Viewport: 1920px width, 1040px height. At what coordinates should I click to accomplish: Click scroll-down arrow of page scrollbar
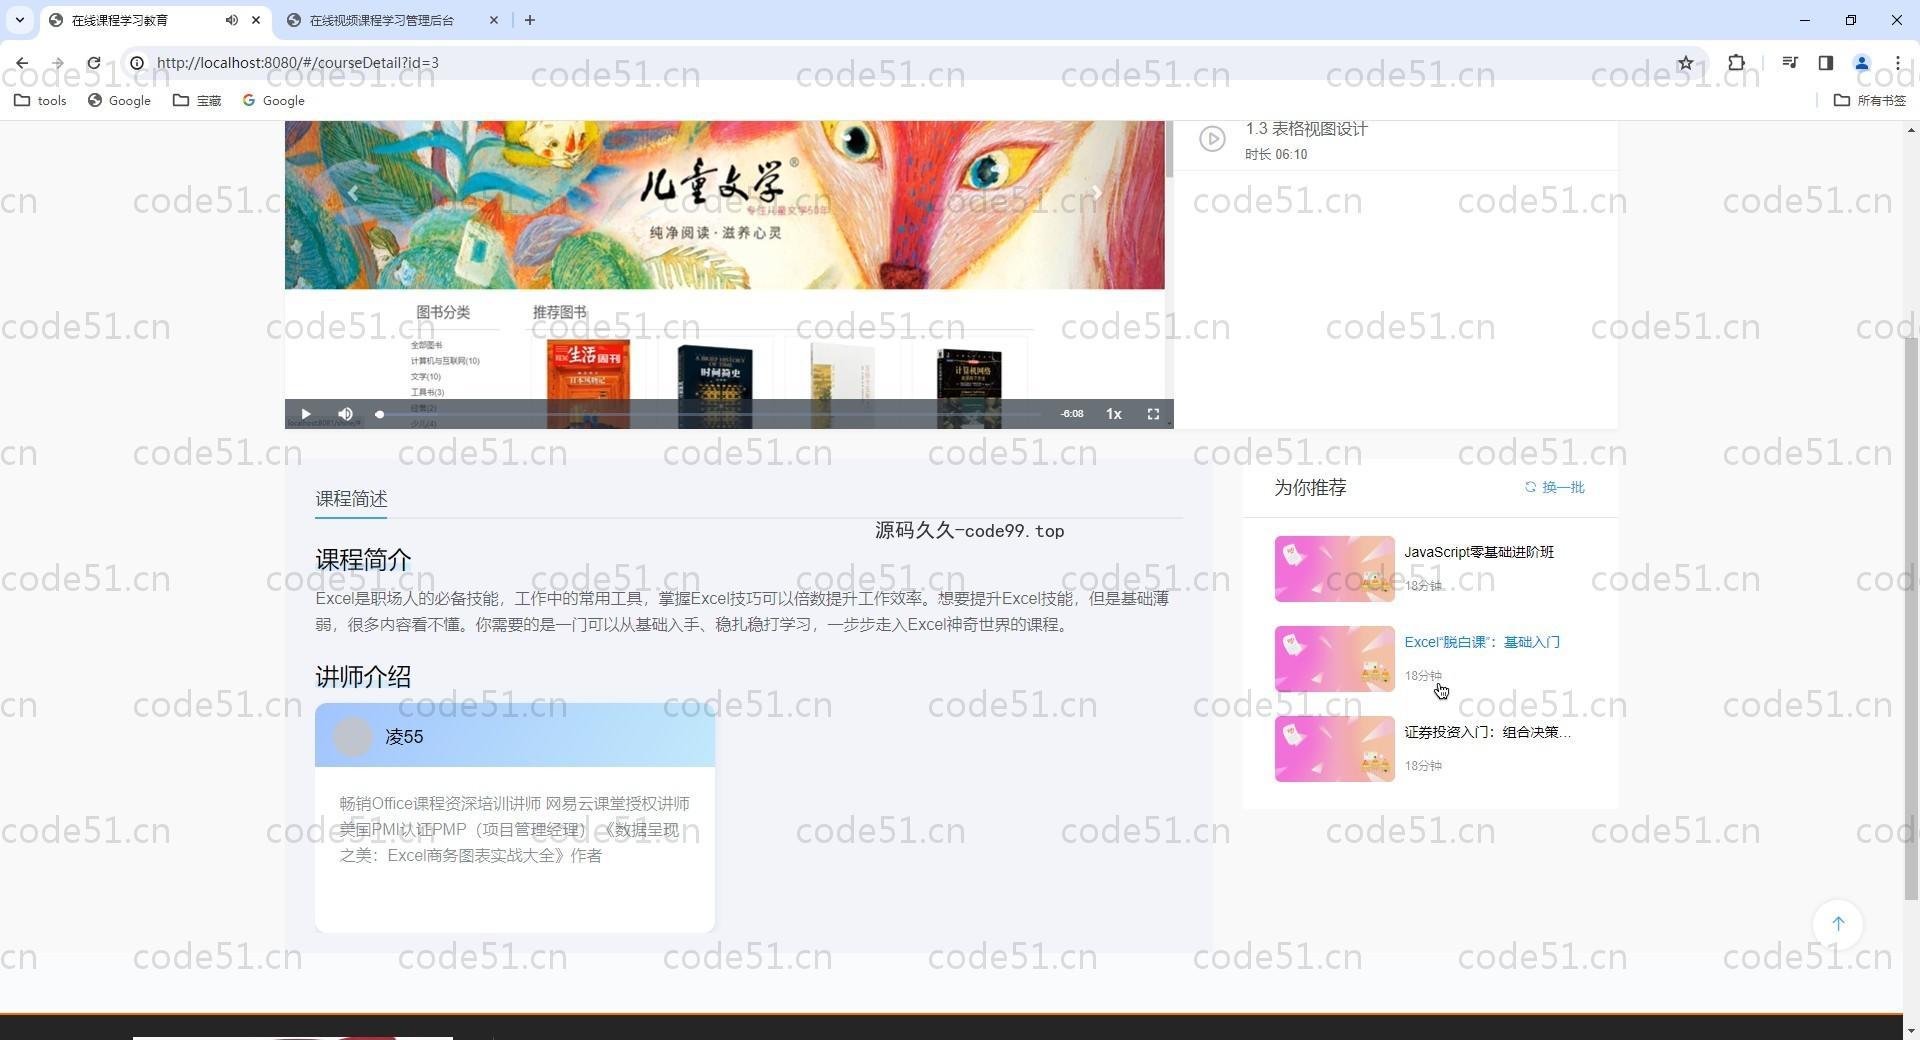[1911, 1030]
